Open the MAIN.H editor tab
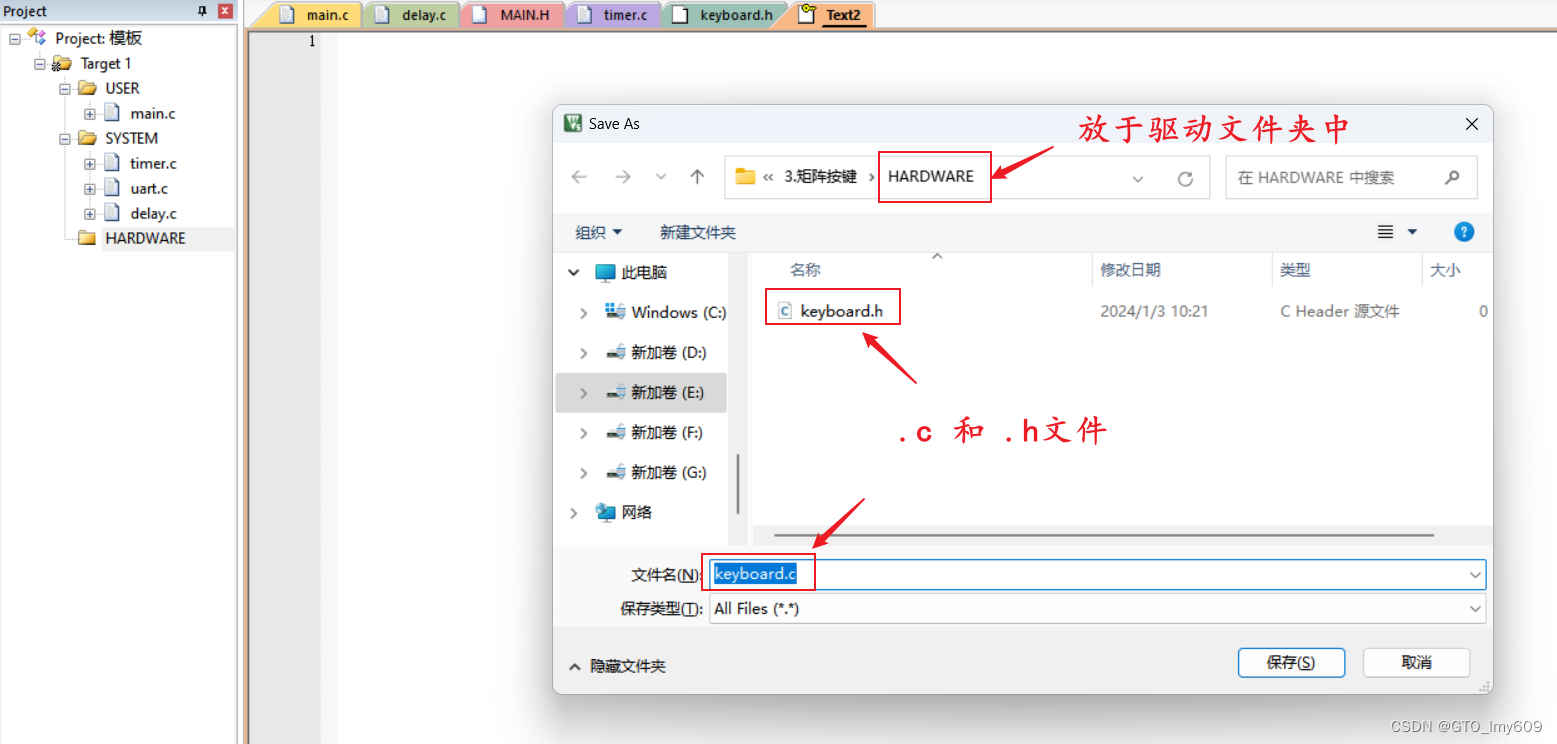This screenshot has width=1557, height=744. click(513, 15)
